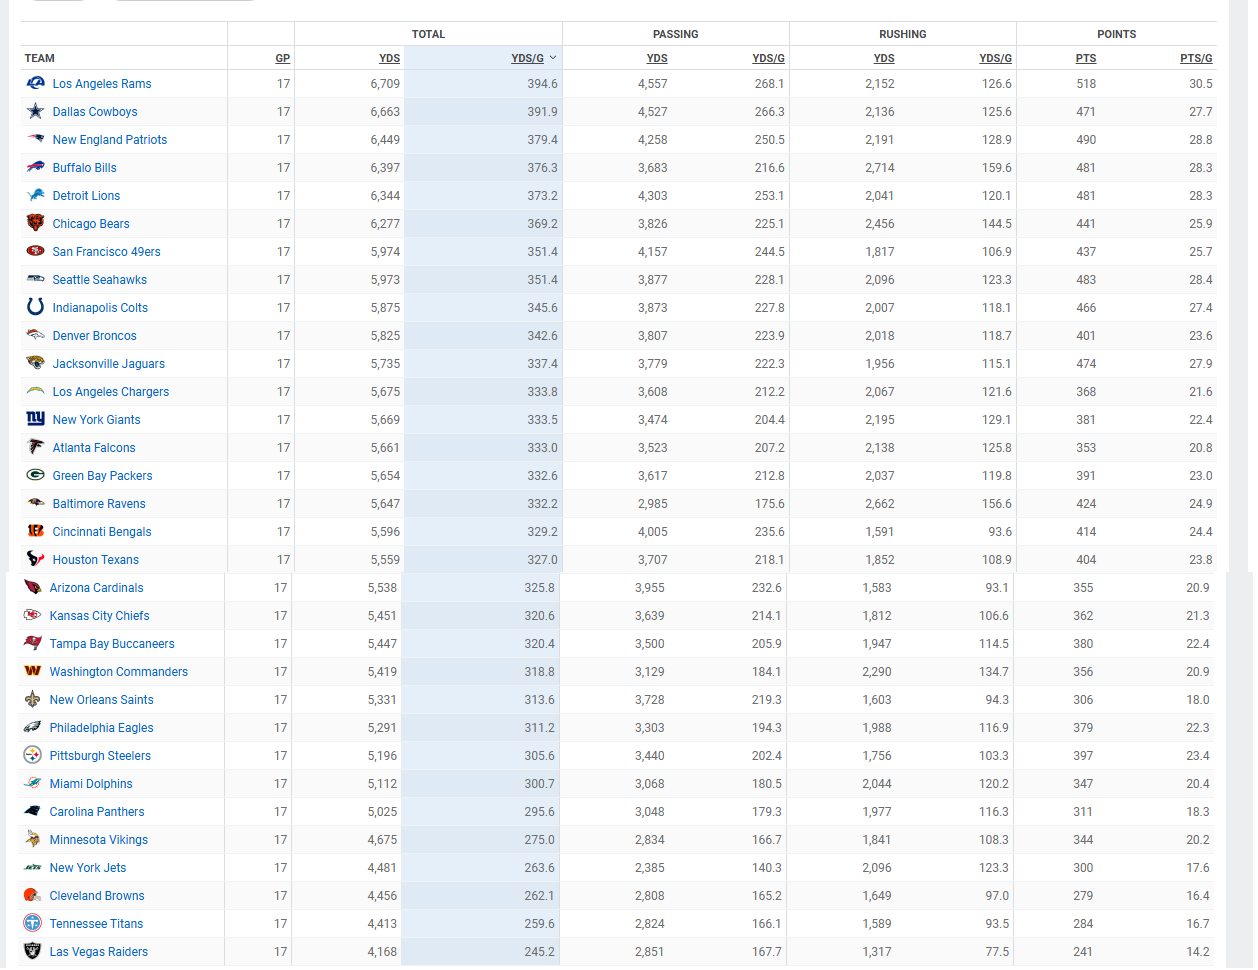Open New York Giants team link

[x=97, y=420]
